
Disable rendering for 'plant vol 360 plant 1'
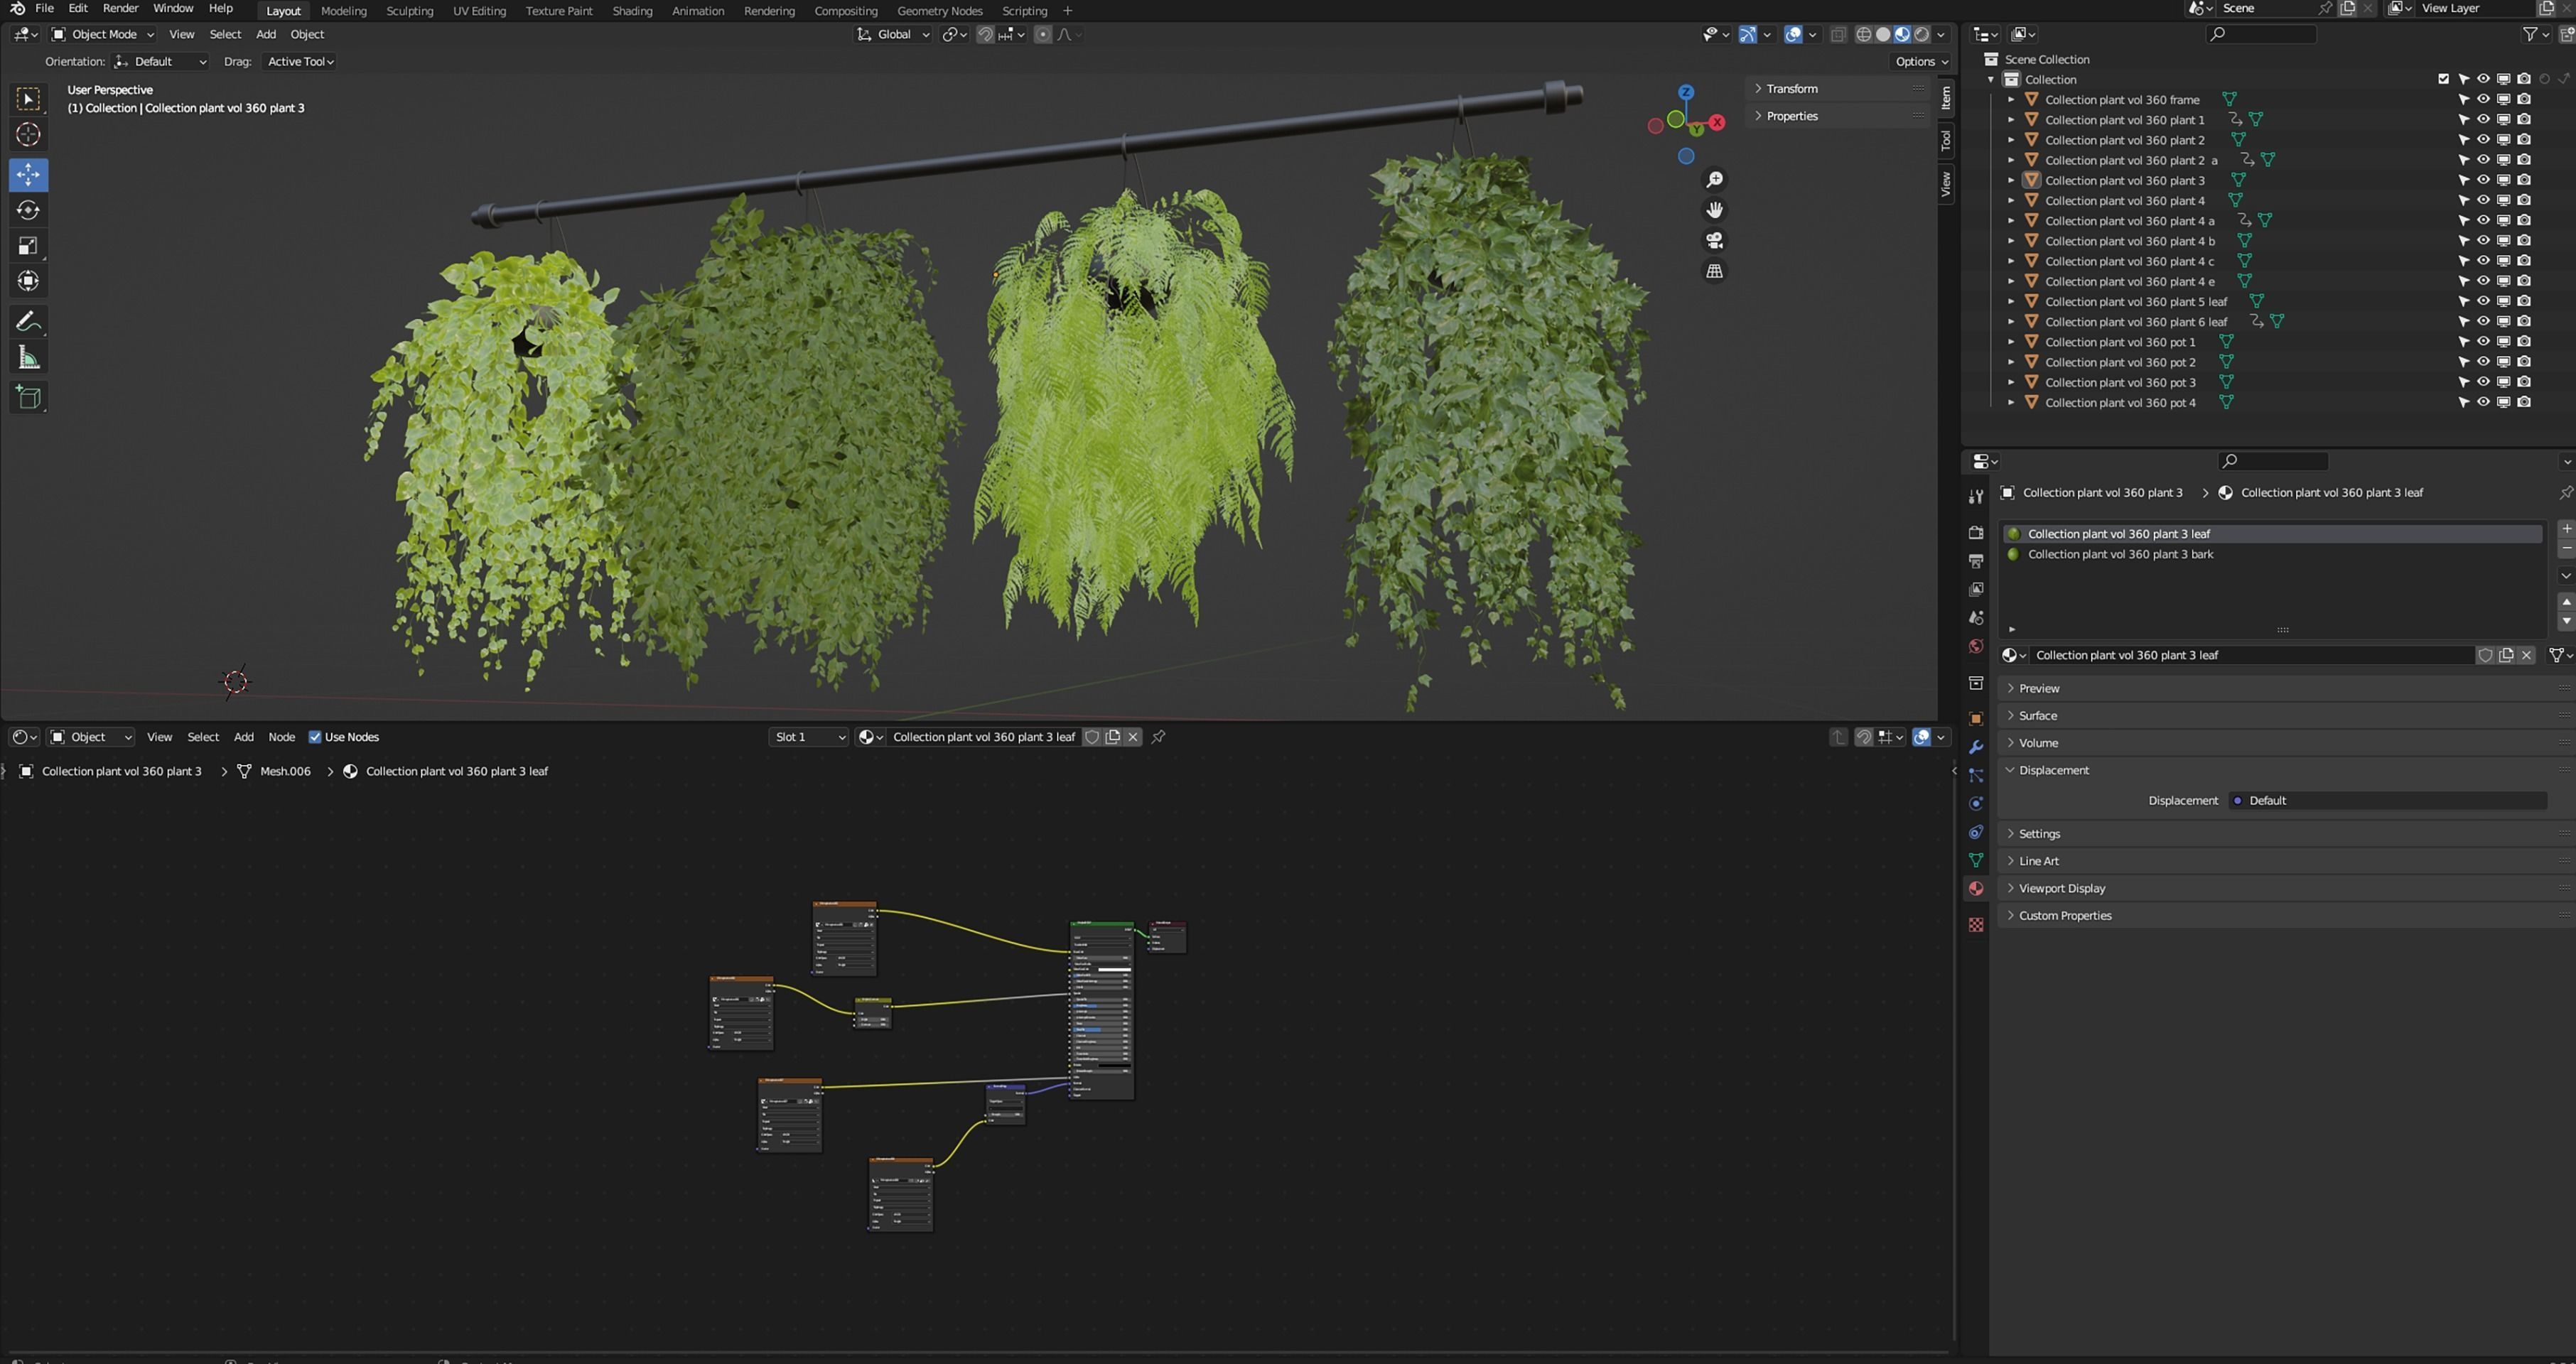tap(2524, 119)
